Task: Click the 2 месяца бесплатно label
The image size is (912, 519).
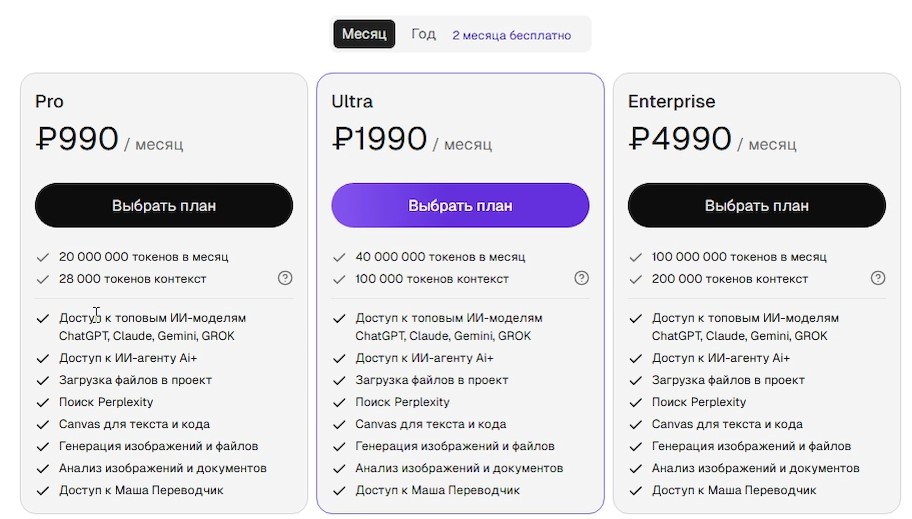Action: pos(511,35)
